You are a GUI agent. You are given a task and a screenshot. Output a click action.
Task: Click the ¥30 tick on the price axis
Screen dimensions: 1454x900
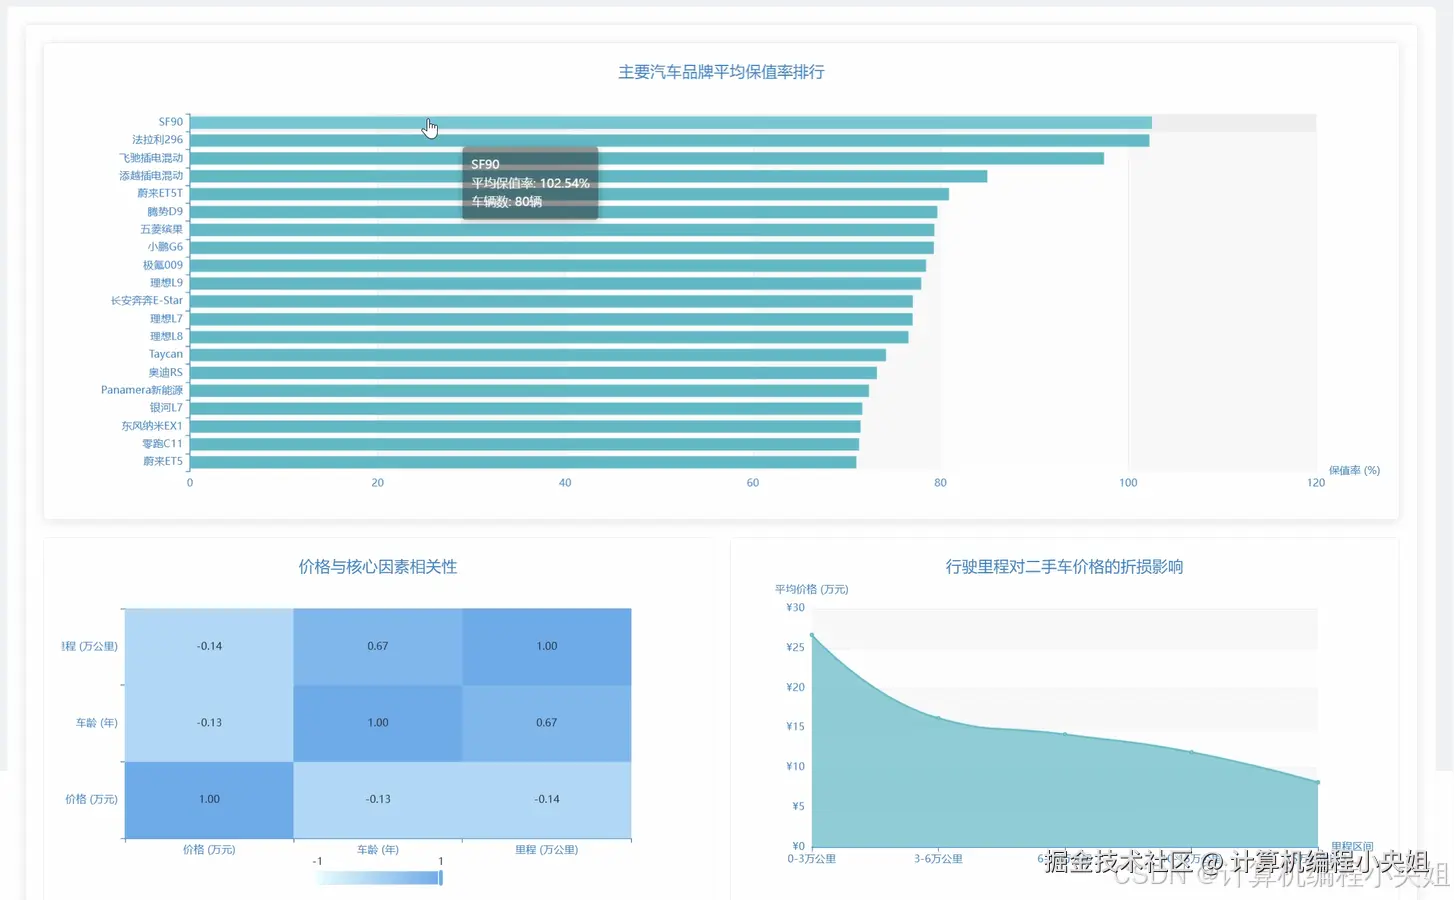pyautogui.click(x=795, y=608)
